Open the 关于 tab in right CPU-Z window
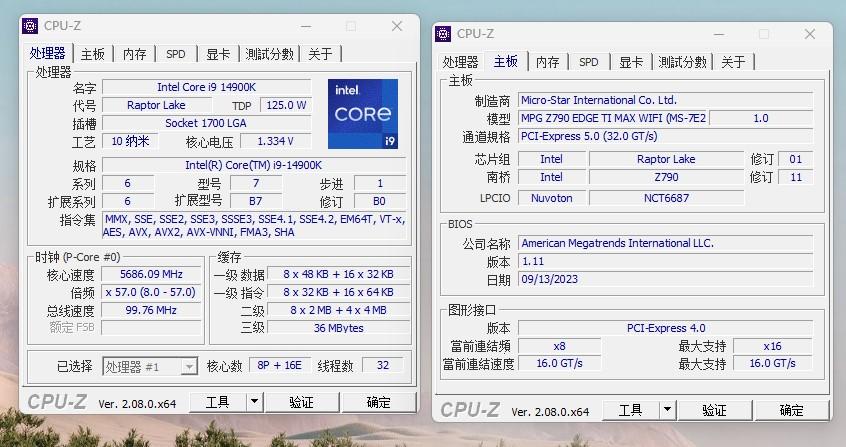 733,62
